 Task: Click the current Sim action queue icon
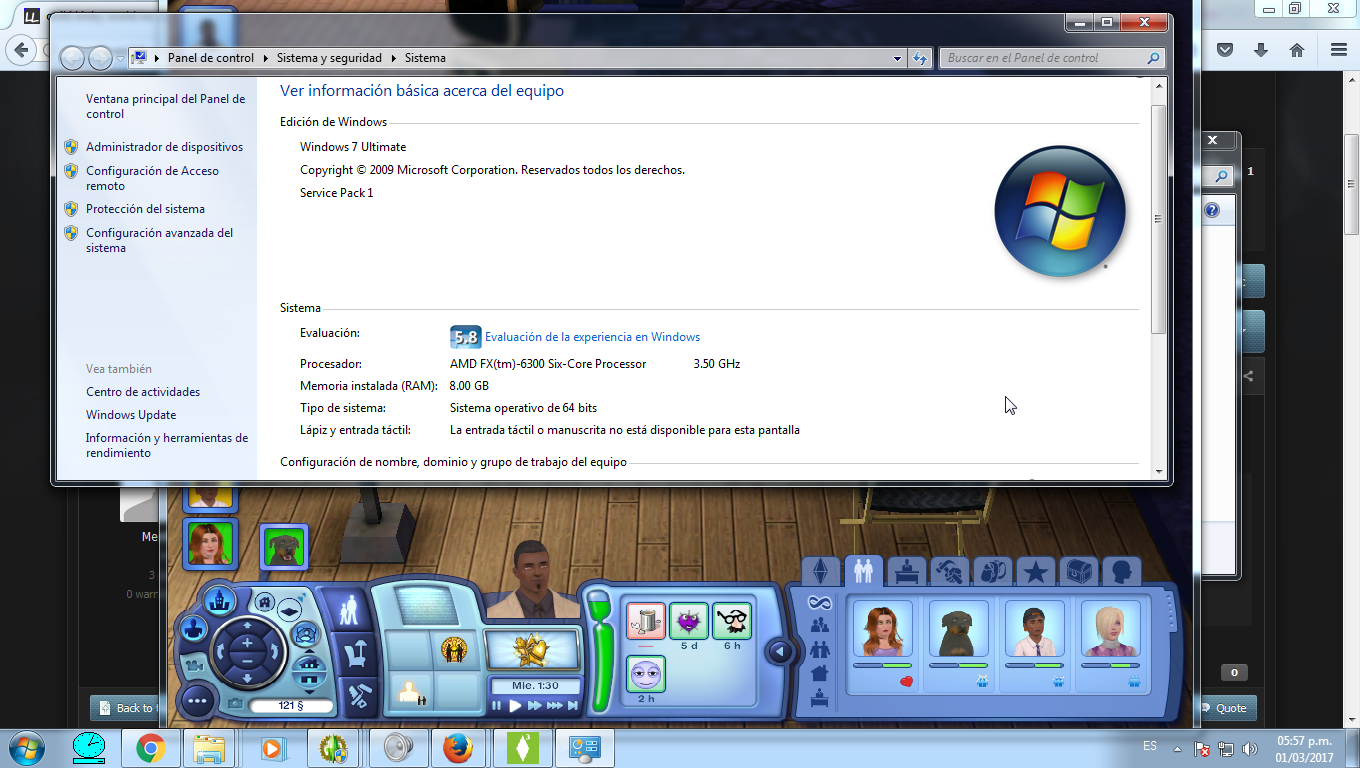410,690
